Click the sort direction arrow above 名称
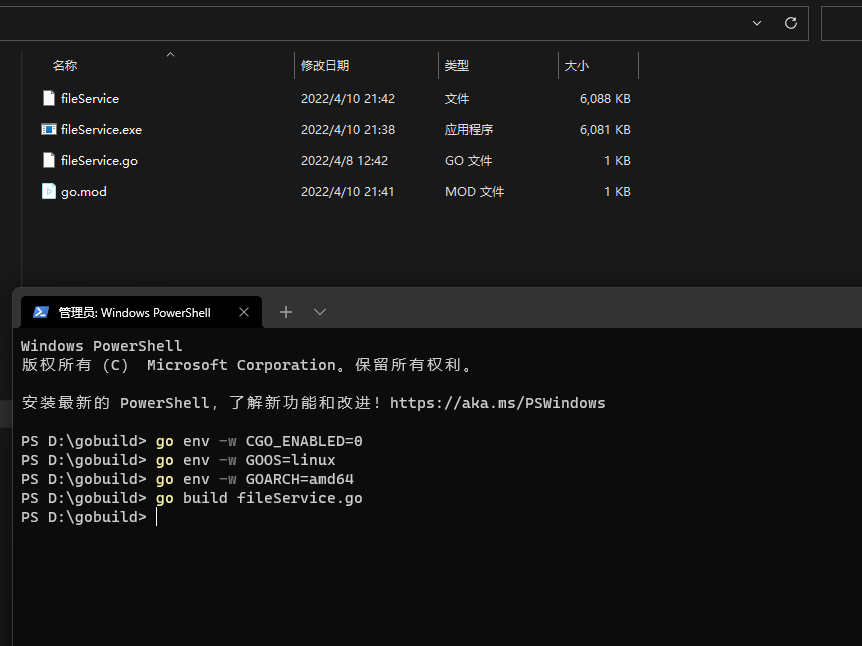This screenshot has height=646, width=862. pyautogui.click(x=170, y=54)
